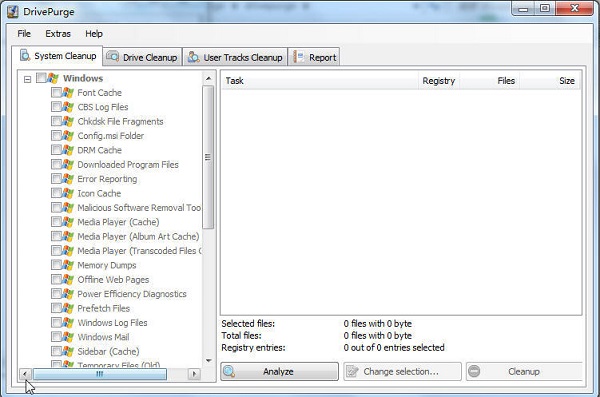Enable the Error Reporting checkbox
The width and height of the screenshot is (600, 397).
(56, 179)
